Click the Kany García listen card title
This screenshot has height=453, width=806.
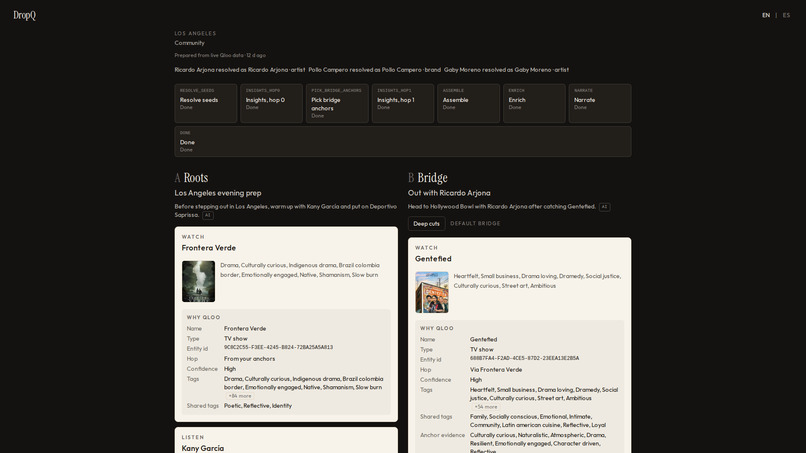[203, 448]
